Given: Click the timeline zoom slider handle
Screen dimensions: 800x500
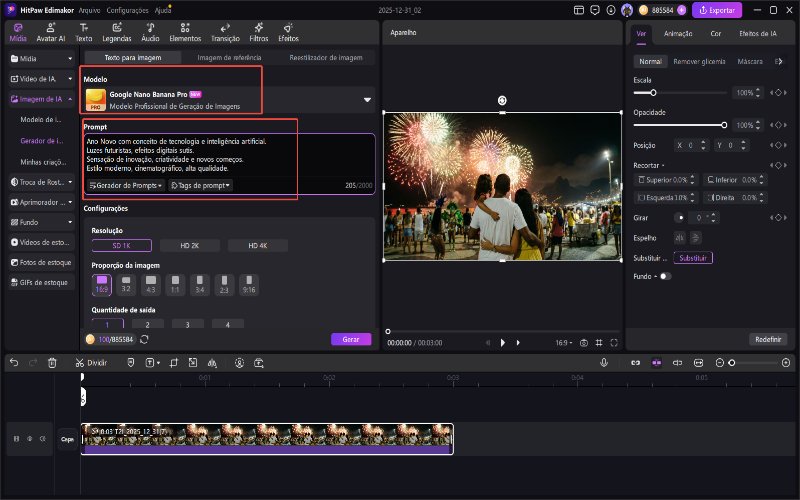Looking at the screenshot, I should pos(732,363).
